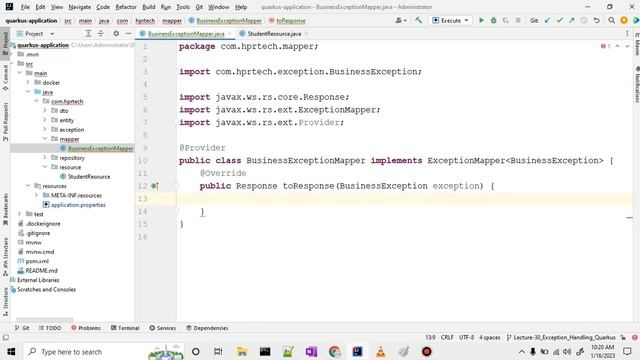Viewport: 640px width, 360px height.
Task: Open VLC media player from taskbar
Action: (380, 351)
